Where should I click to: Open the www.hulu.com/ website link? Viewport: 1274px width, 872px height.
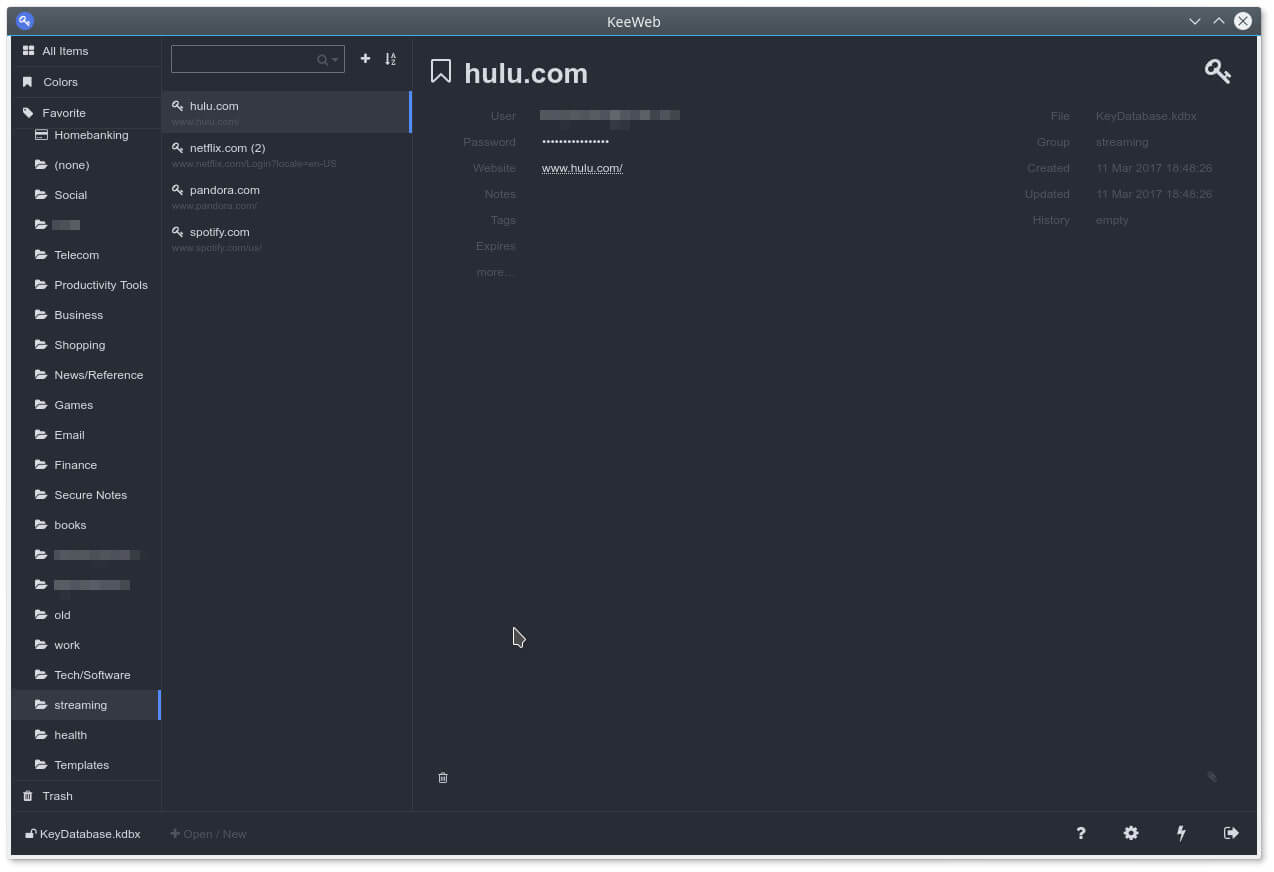(x=582, y=168)
